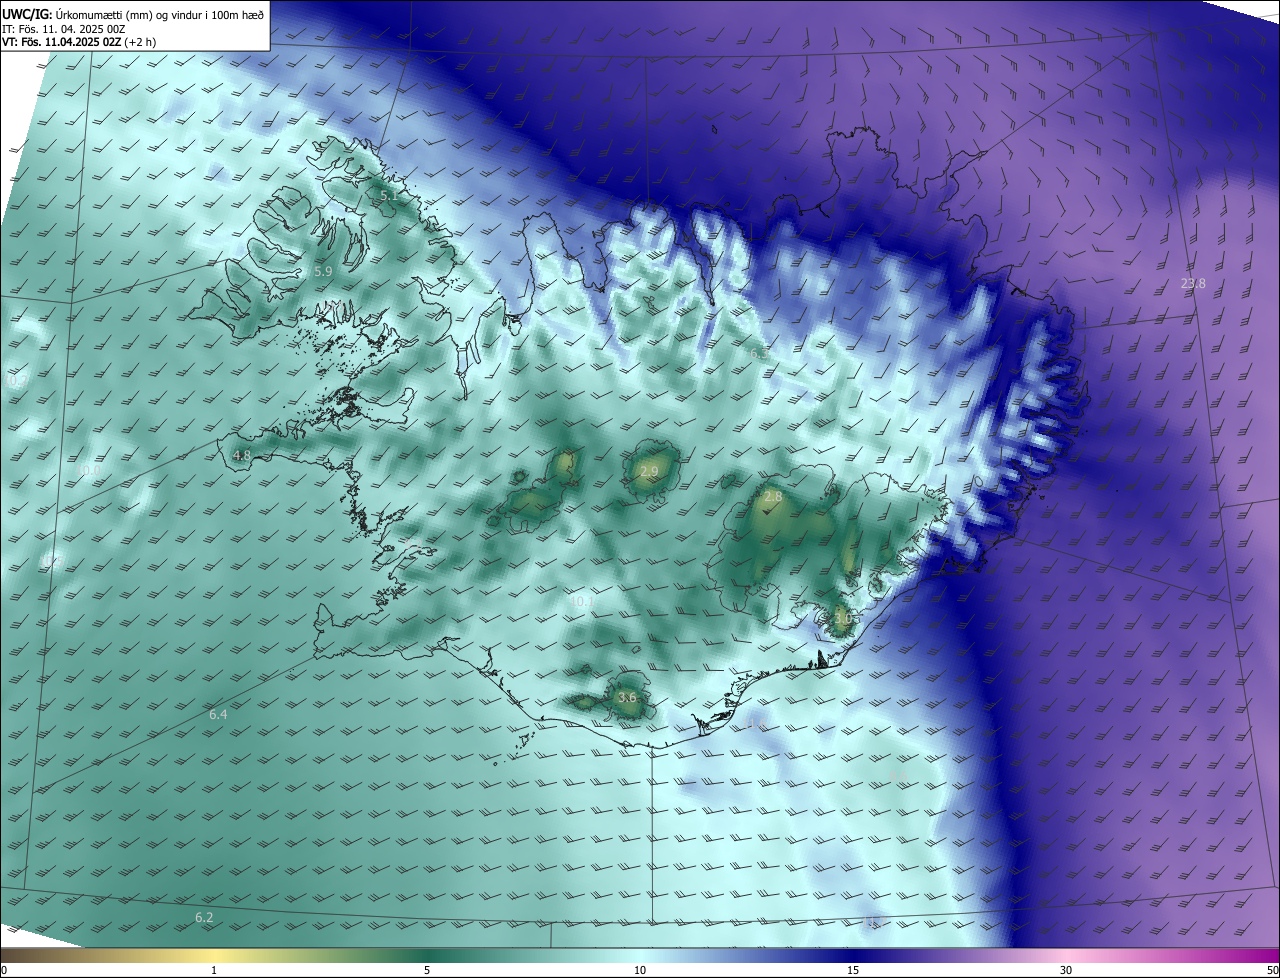Click the color scale tick label '0'
1280x978 pixels.
point(4,970)
